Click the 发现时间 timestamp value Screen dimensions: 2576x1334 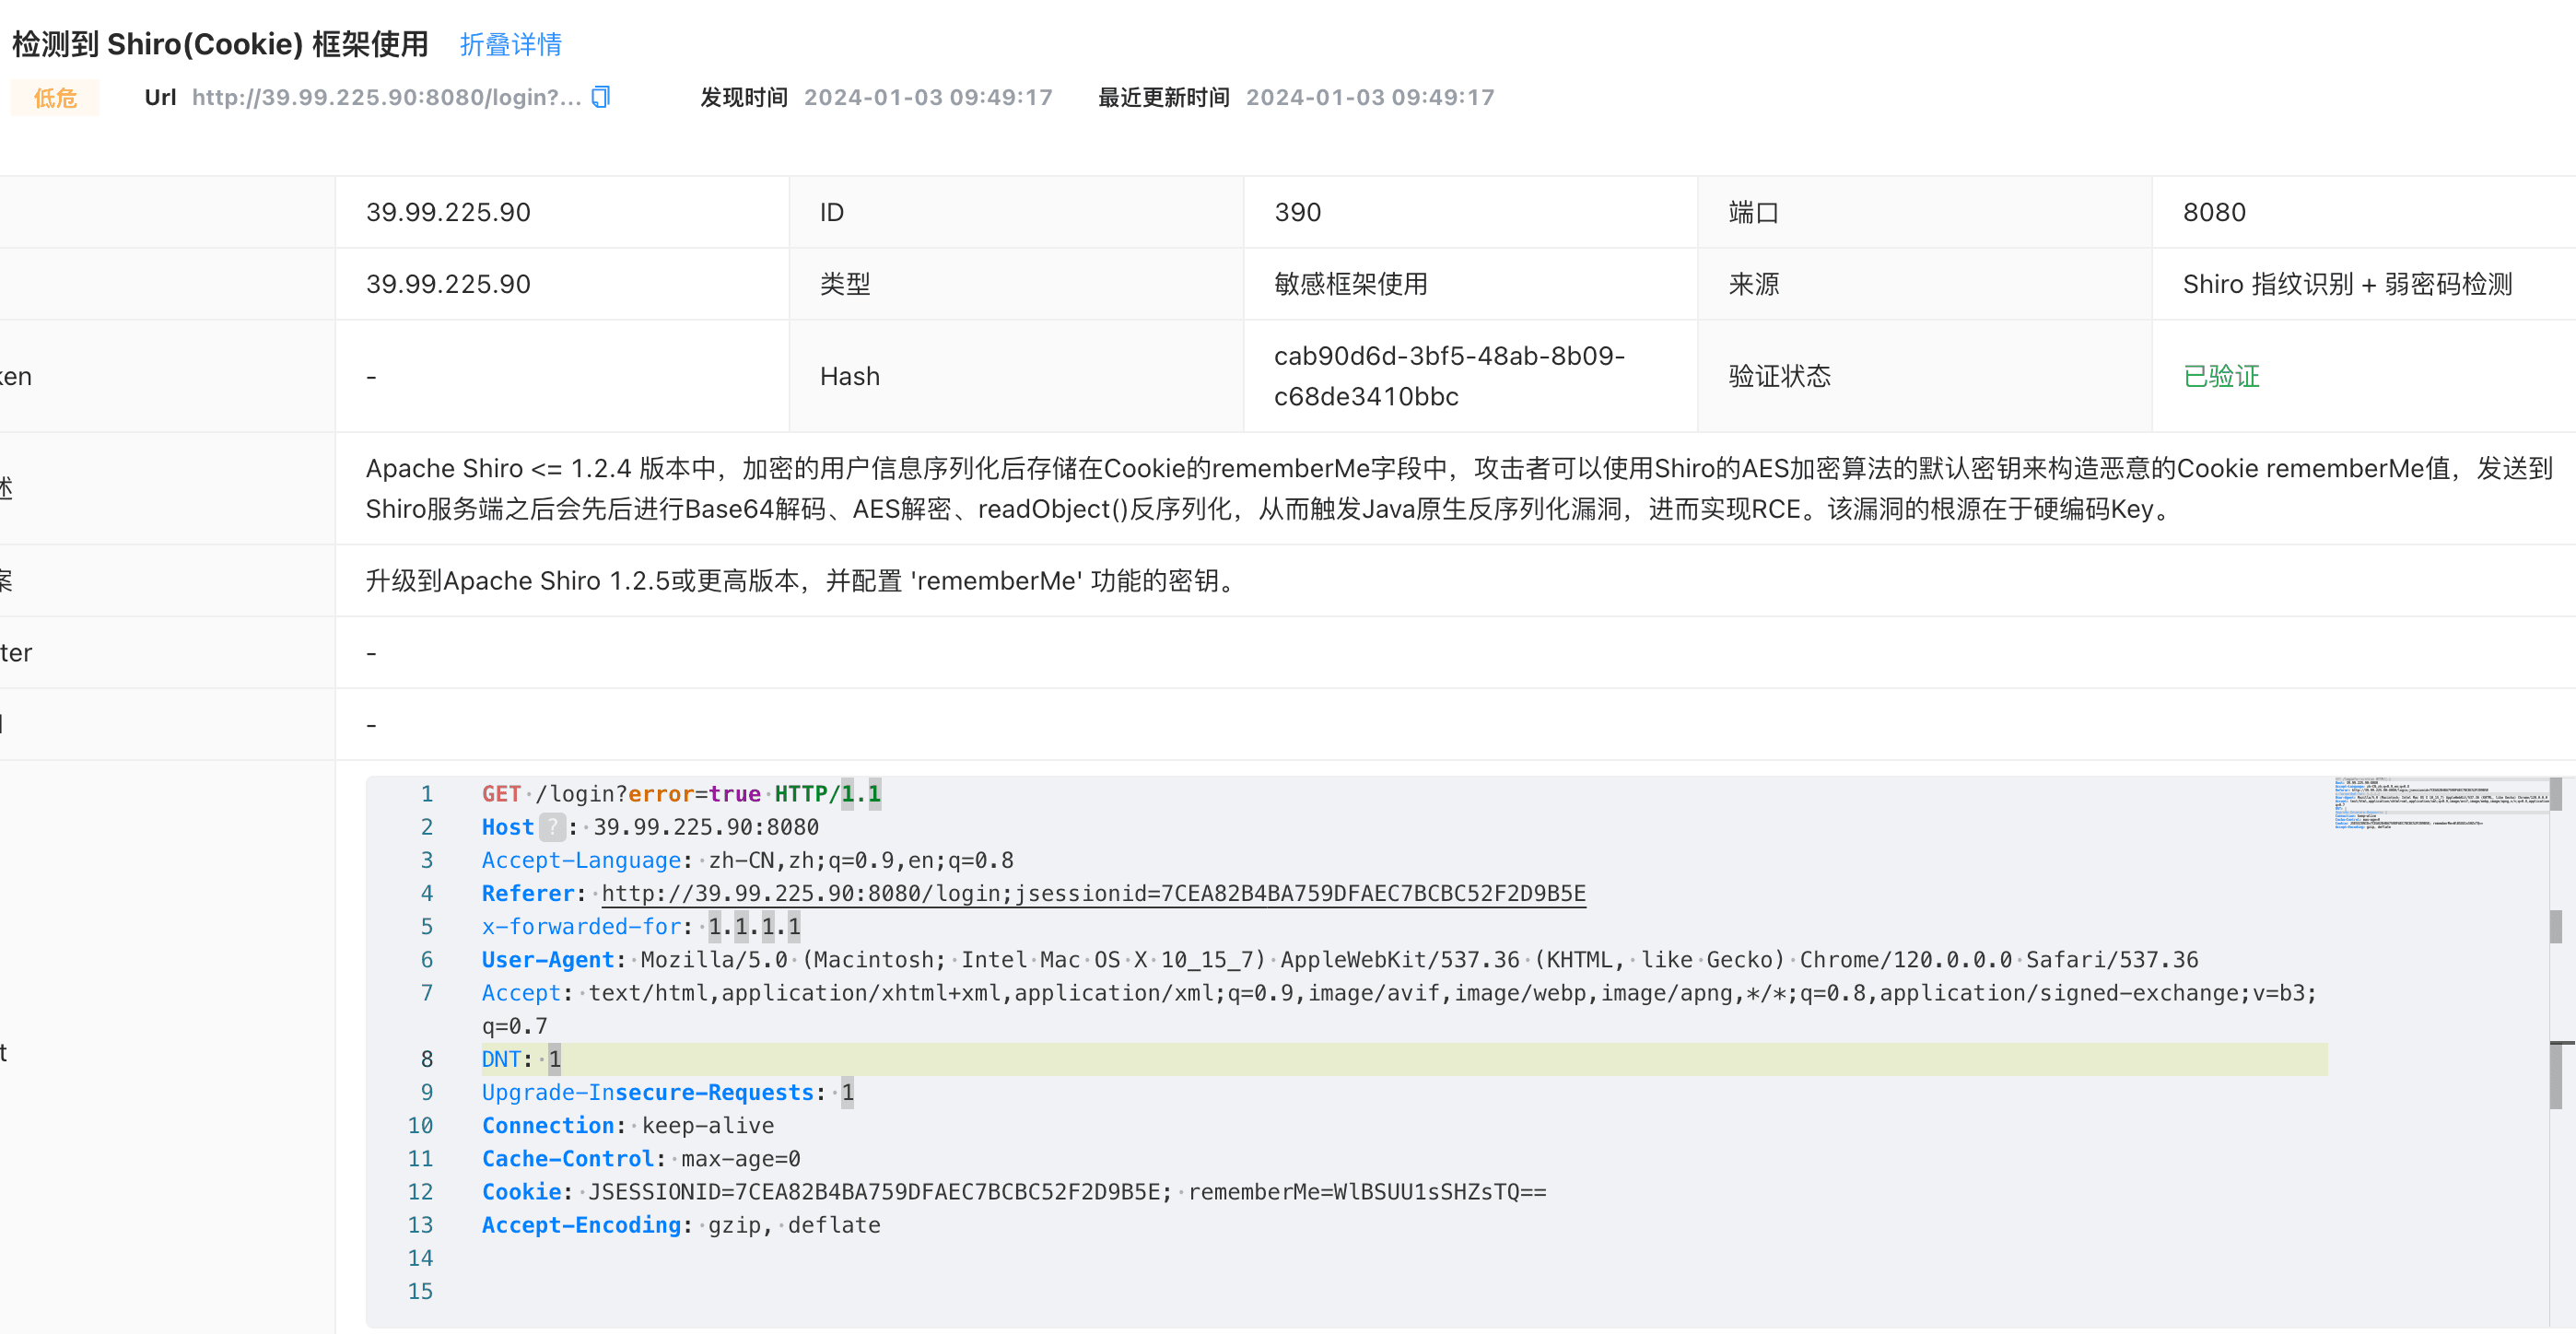coord(928,97)
